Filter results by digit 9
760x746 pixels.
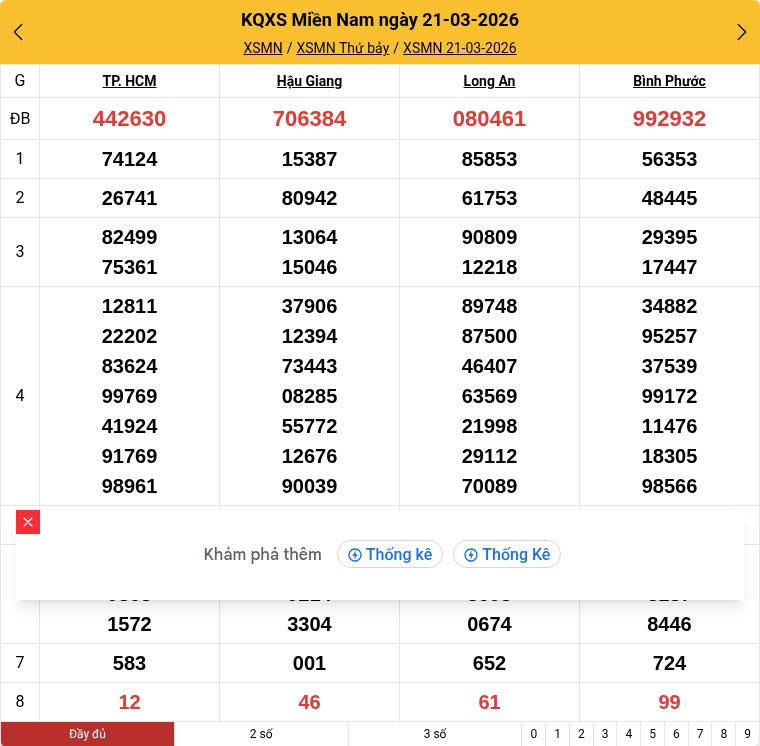tap(747, 734)
